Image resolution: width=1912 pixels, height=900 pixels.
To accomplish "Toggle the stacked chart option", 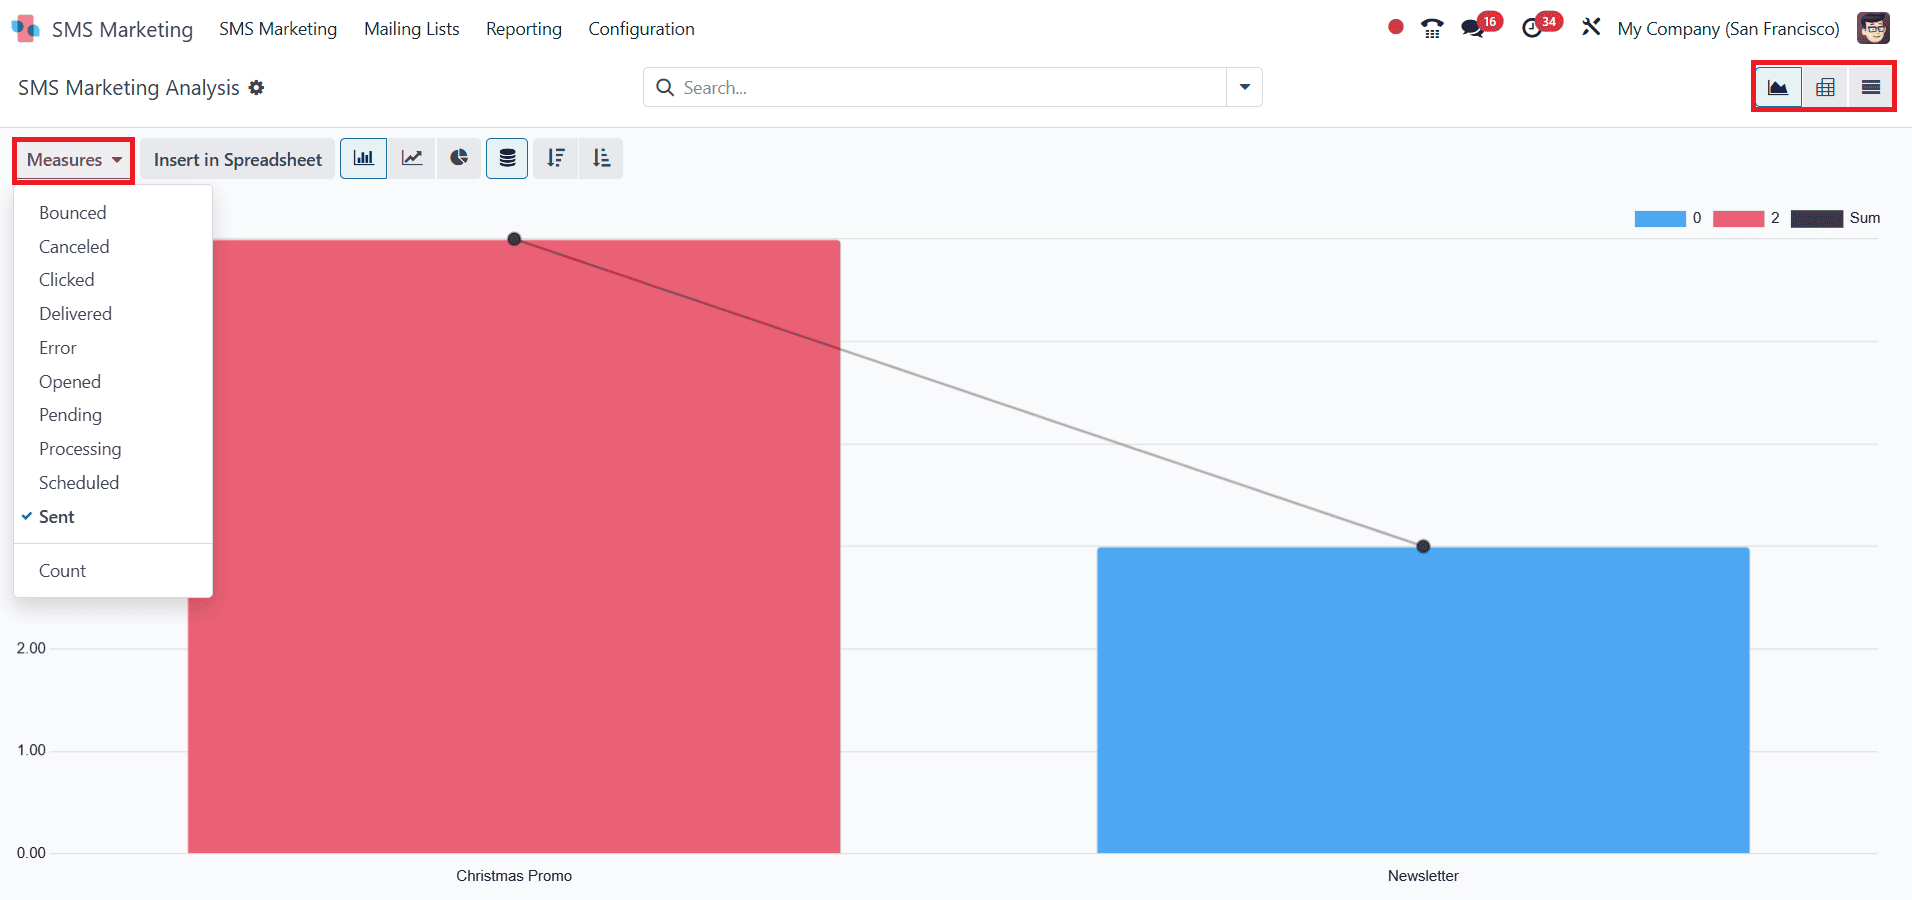I will (x=507, y=158).
